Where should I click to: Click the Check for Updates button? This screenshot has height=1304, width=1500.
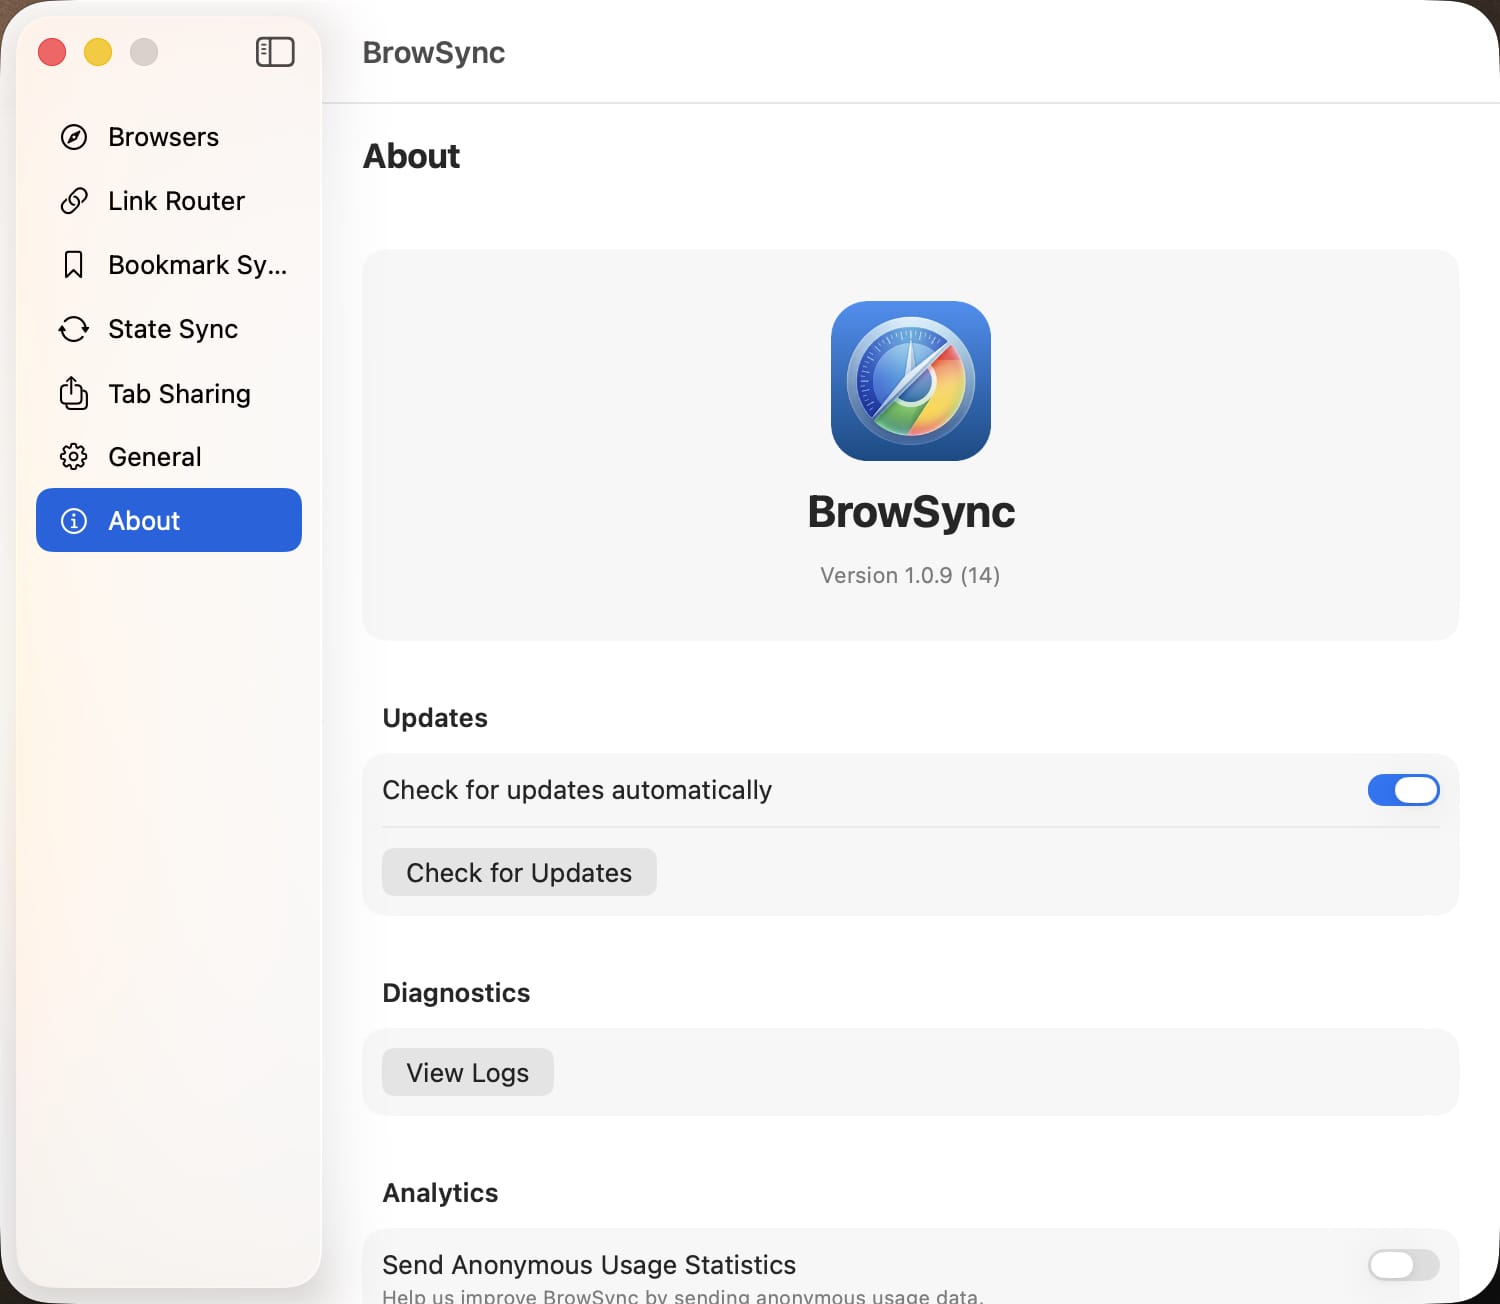(519, 872)
